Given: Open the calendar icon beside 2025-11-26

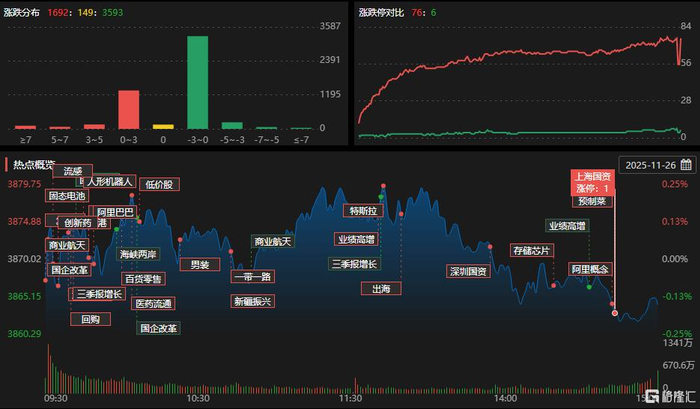Looking at the screenshot, I should tap(686, 165).
